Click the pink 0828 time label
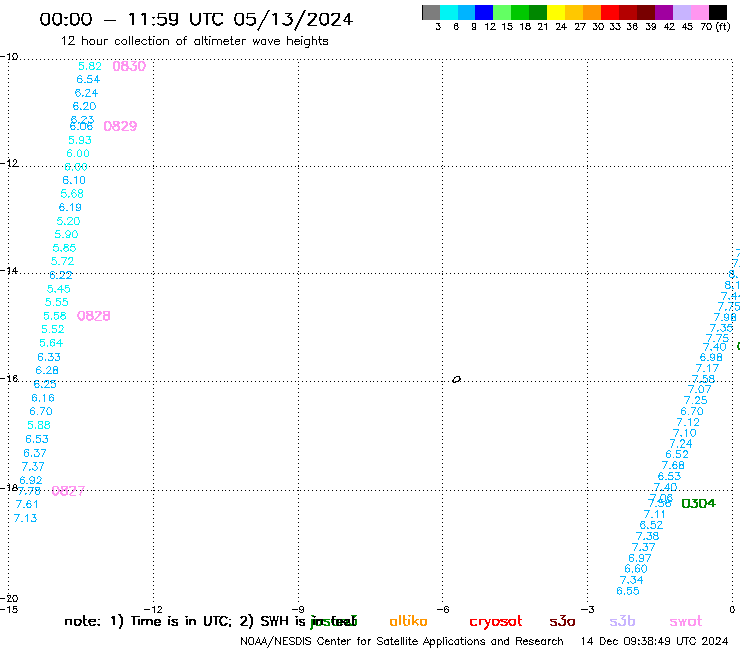This screenshot has width=740, height=650. point(93,316)
